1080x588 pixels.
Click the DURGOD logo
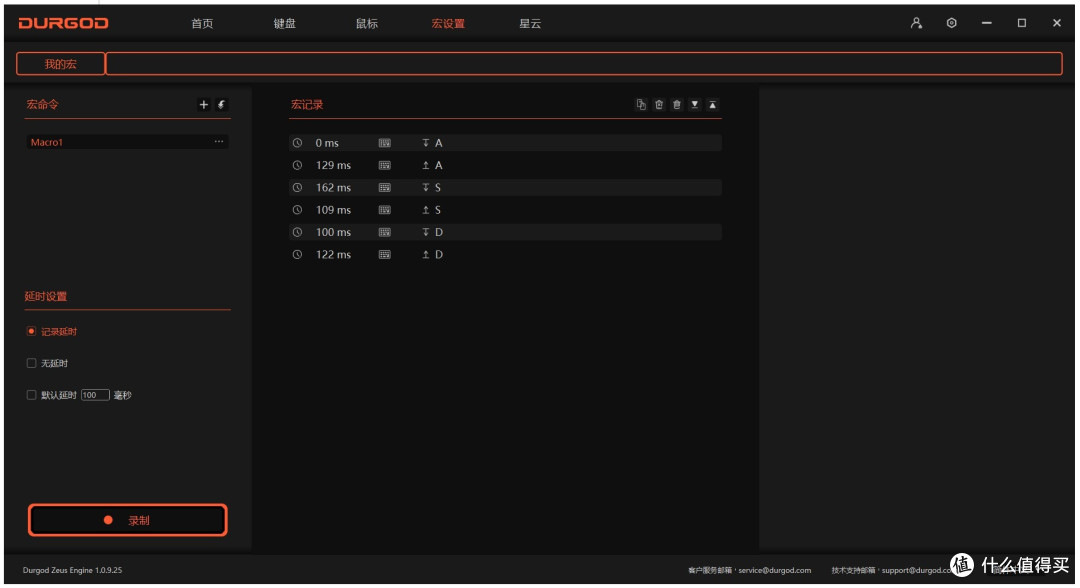click(63, 23)
